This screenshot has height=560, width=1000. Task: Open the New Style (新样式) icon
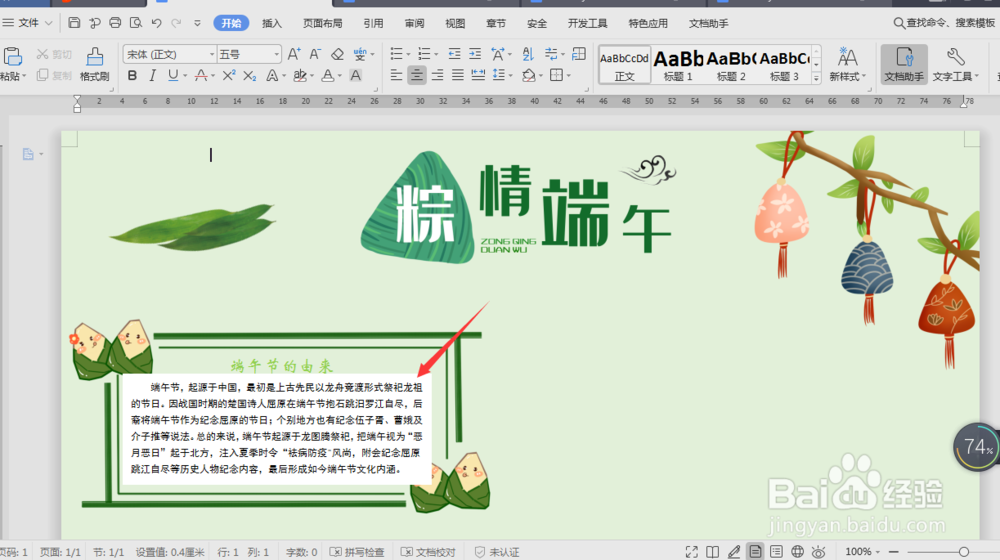click(x=847, y=64)
